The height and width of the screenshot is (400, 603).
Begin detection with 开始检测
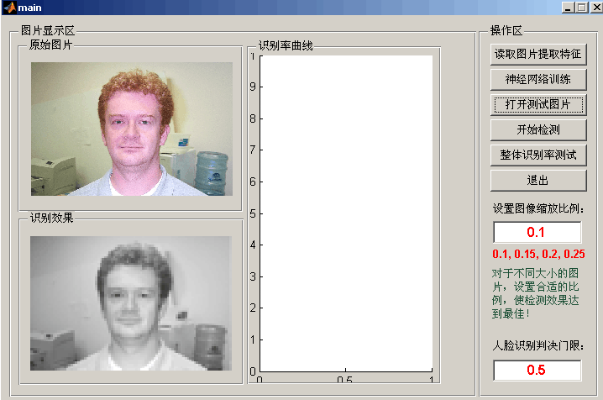click(x=538, y=130)
